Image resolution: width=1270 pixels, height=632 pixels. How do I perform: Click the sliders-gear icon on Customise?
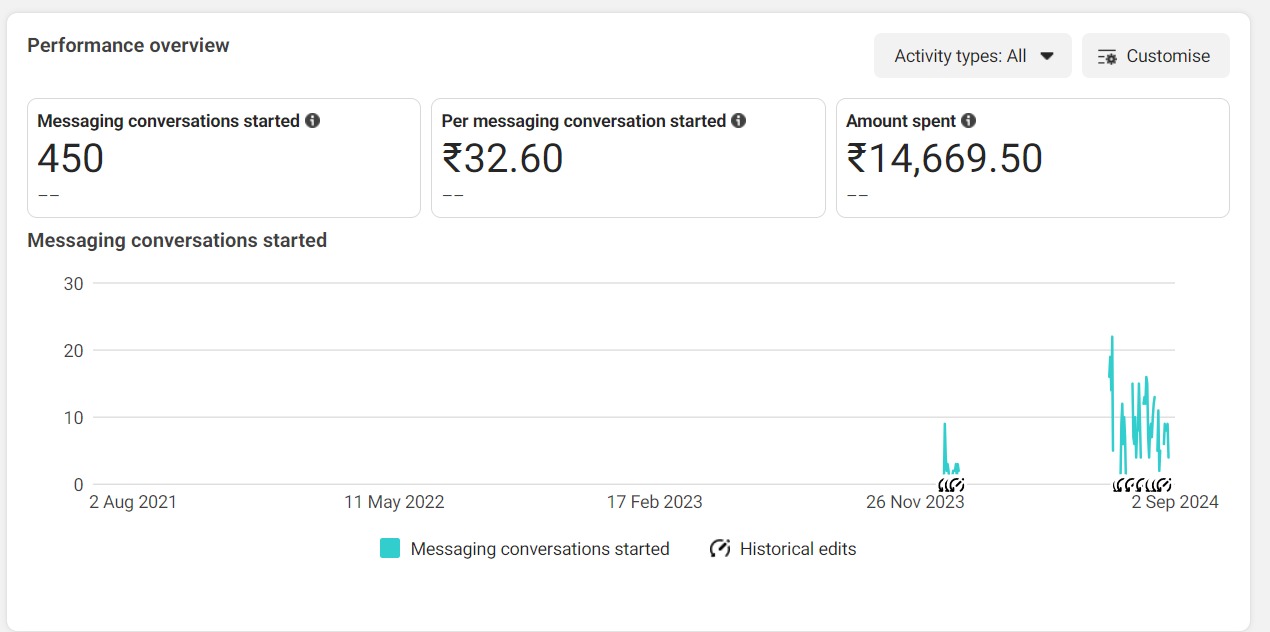1107,57
